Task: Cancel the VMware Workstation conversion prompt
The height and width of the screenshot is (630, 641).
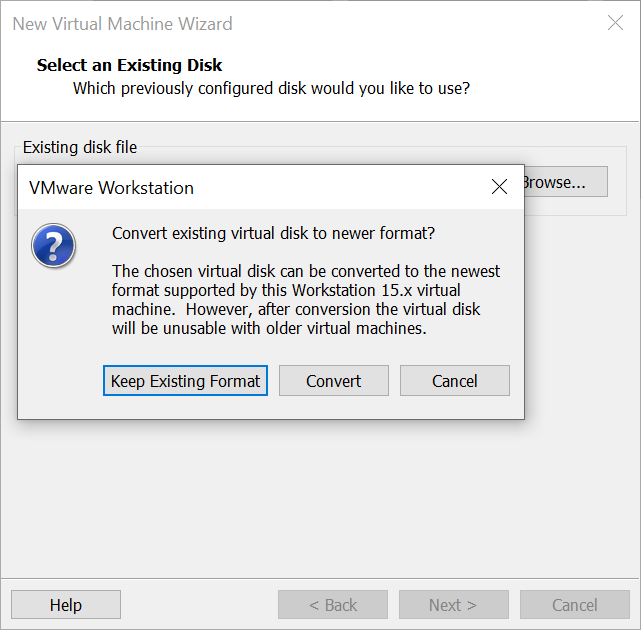Action: (x=455, y=381)
